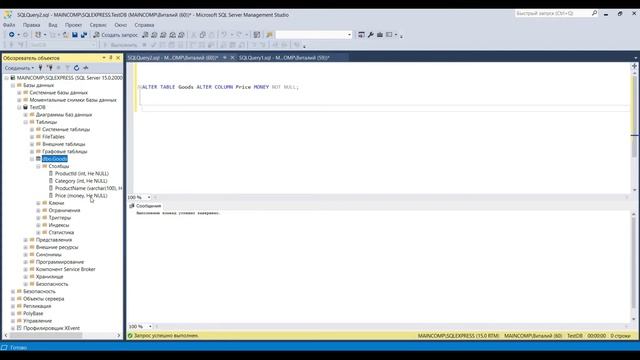Close the Object Explorer panel

118,58
